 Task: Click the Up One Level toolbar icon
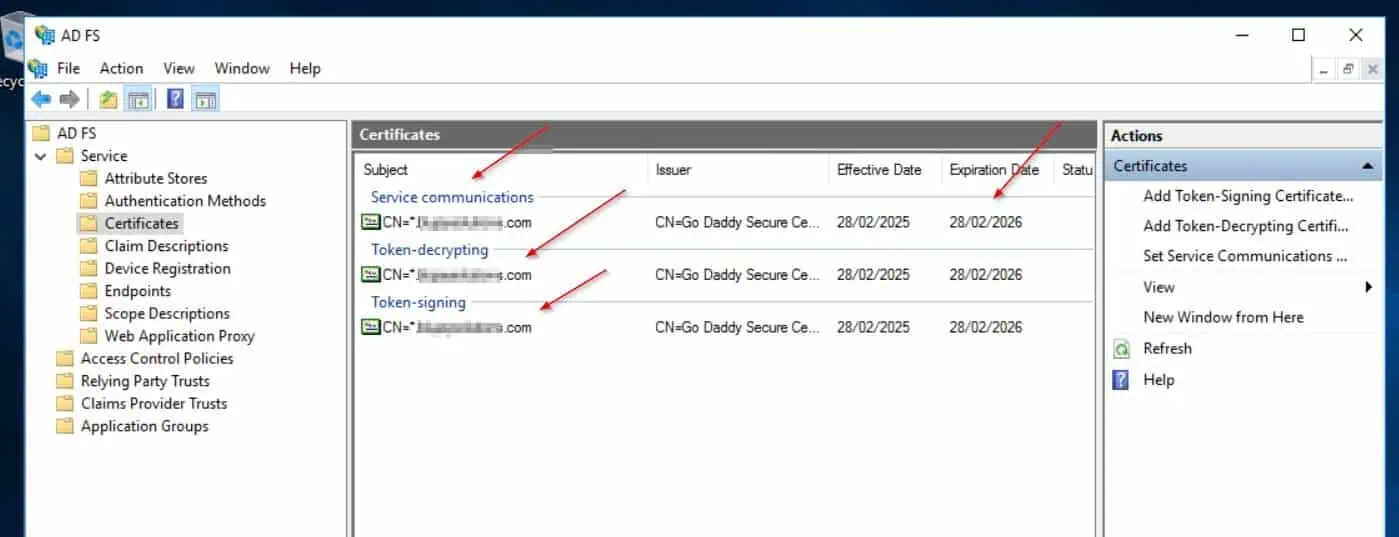click(x=108, y=99)
